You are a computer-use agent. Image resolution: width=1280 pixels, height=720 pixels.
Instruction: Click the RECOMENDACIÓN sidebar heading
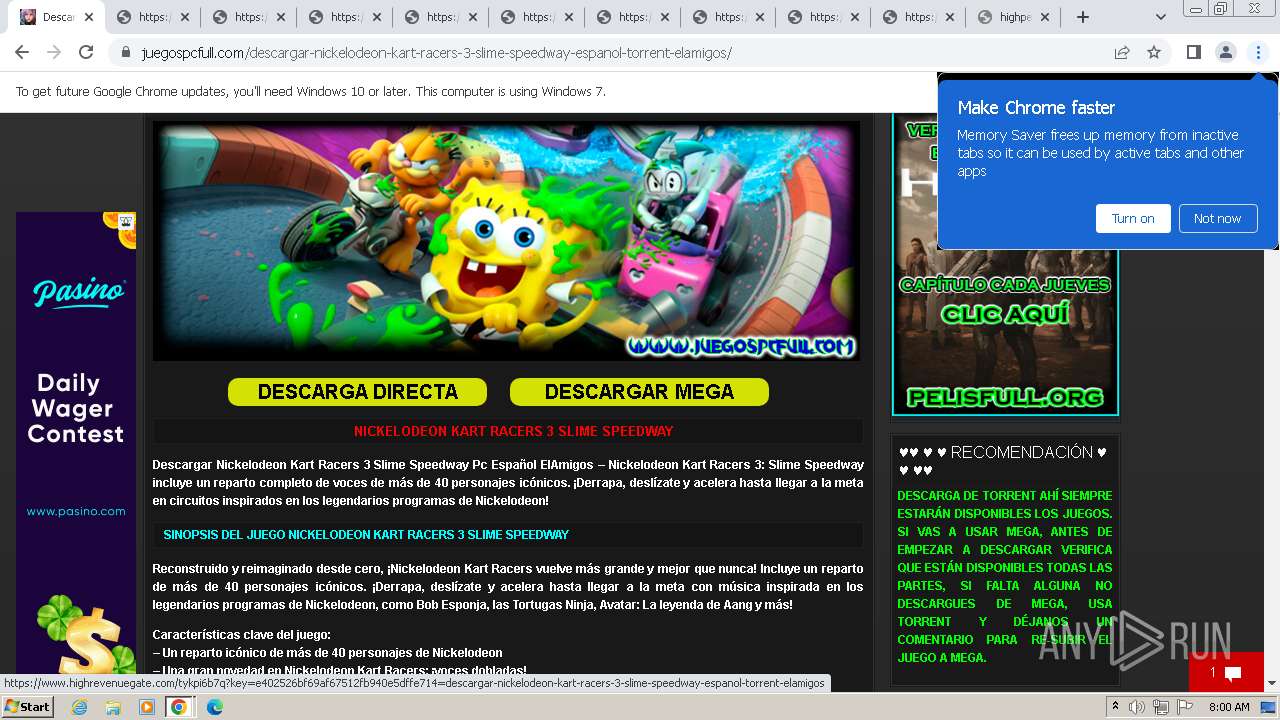(x=1003, y=461)
